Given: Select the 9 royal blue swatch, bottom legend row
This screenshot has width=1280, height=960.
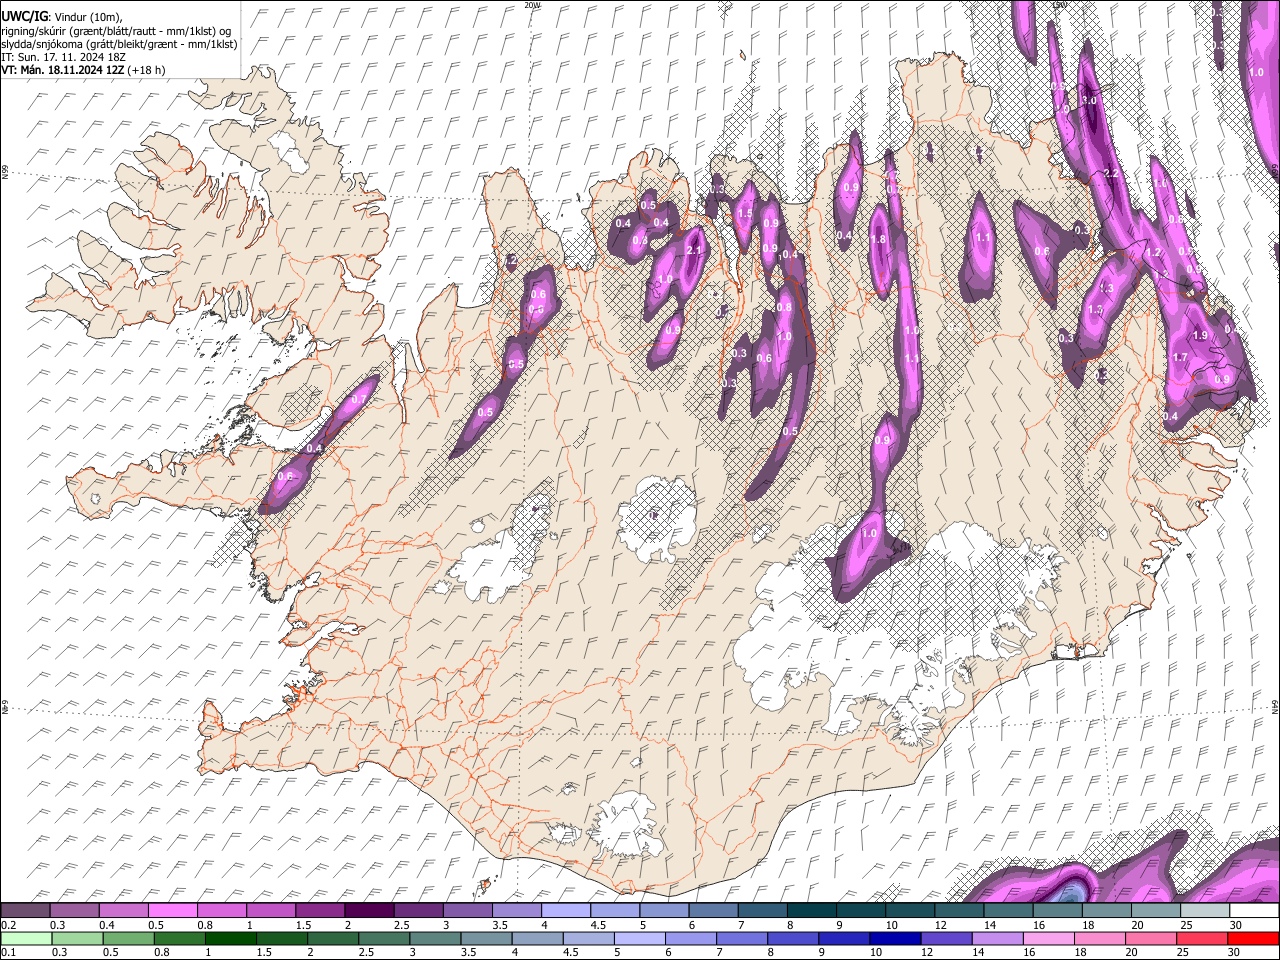Looking at the screenshot, I should click(843, 938).
